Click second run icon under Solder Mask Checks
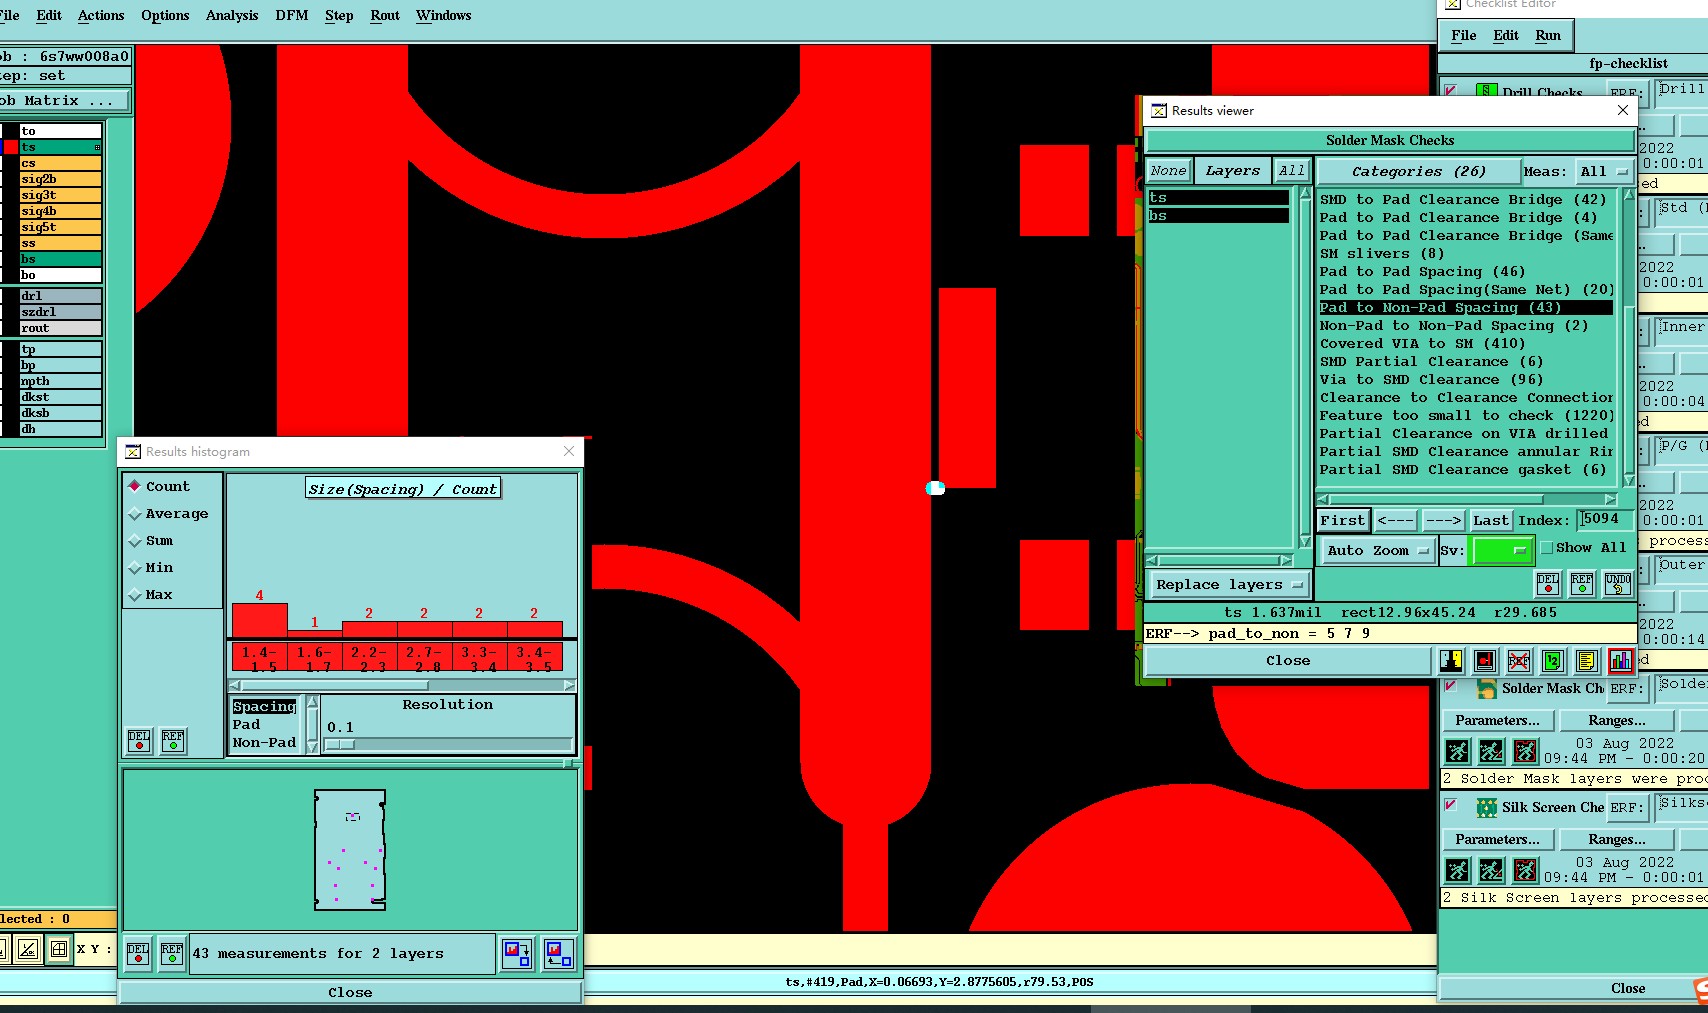Image resolution: width=1708 pixels, height=1013 pixels. [x=1491, y=751]
